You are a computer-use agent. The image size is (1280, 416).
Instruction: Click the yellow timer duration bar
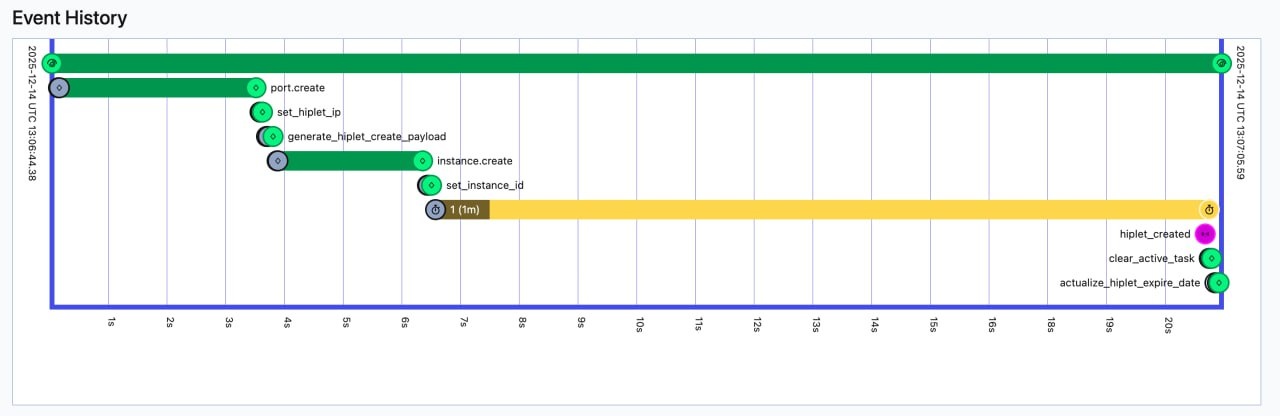(x=840, y=210)
